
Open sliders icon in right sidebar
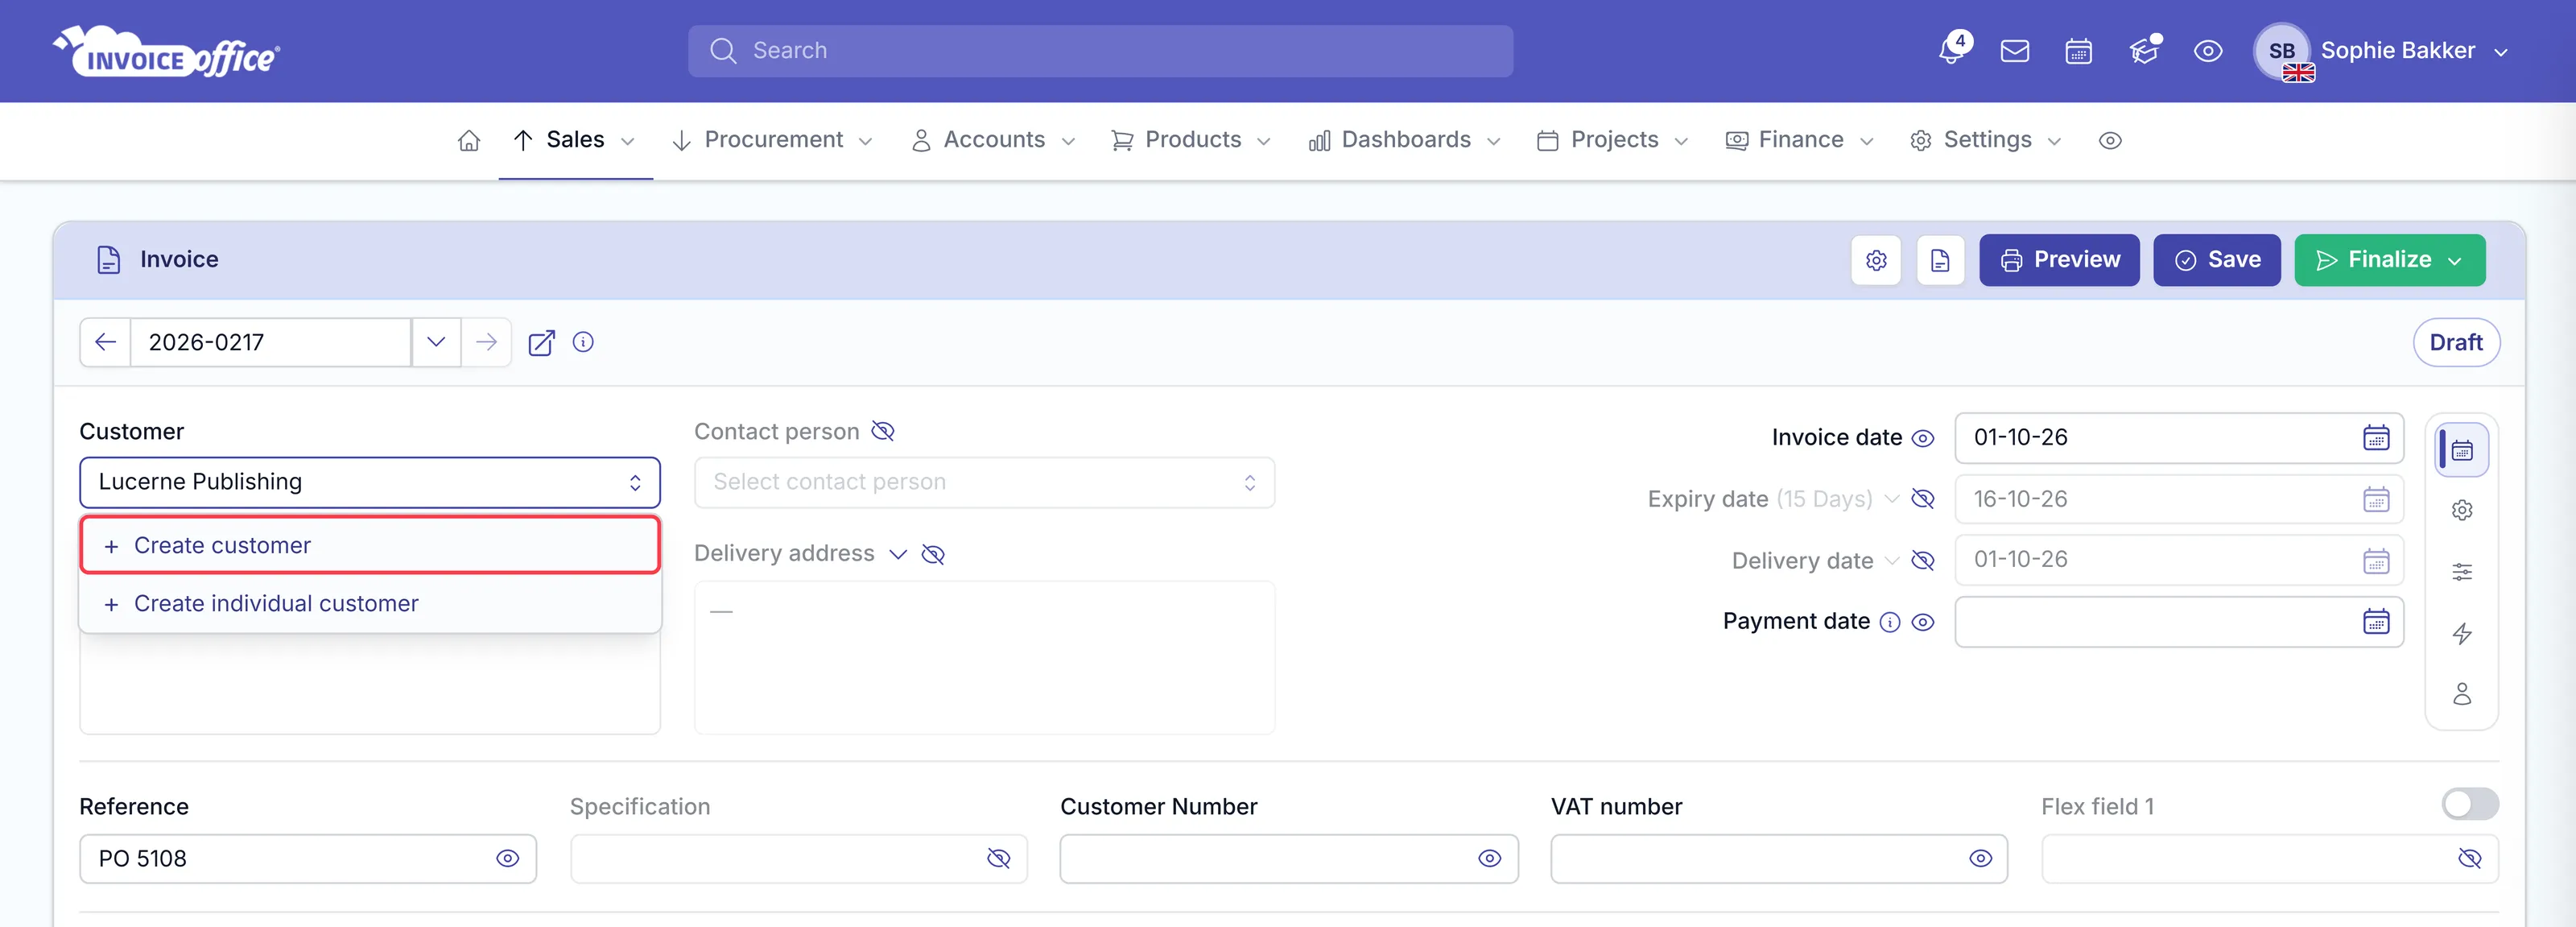2461,572
